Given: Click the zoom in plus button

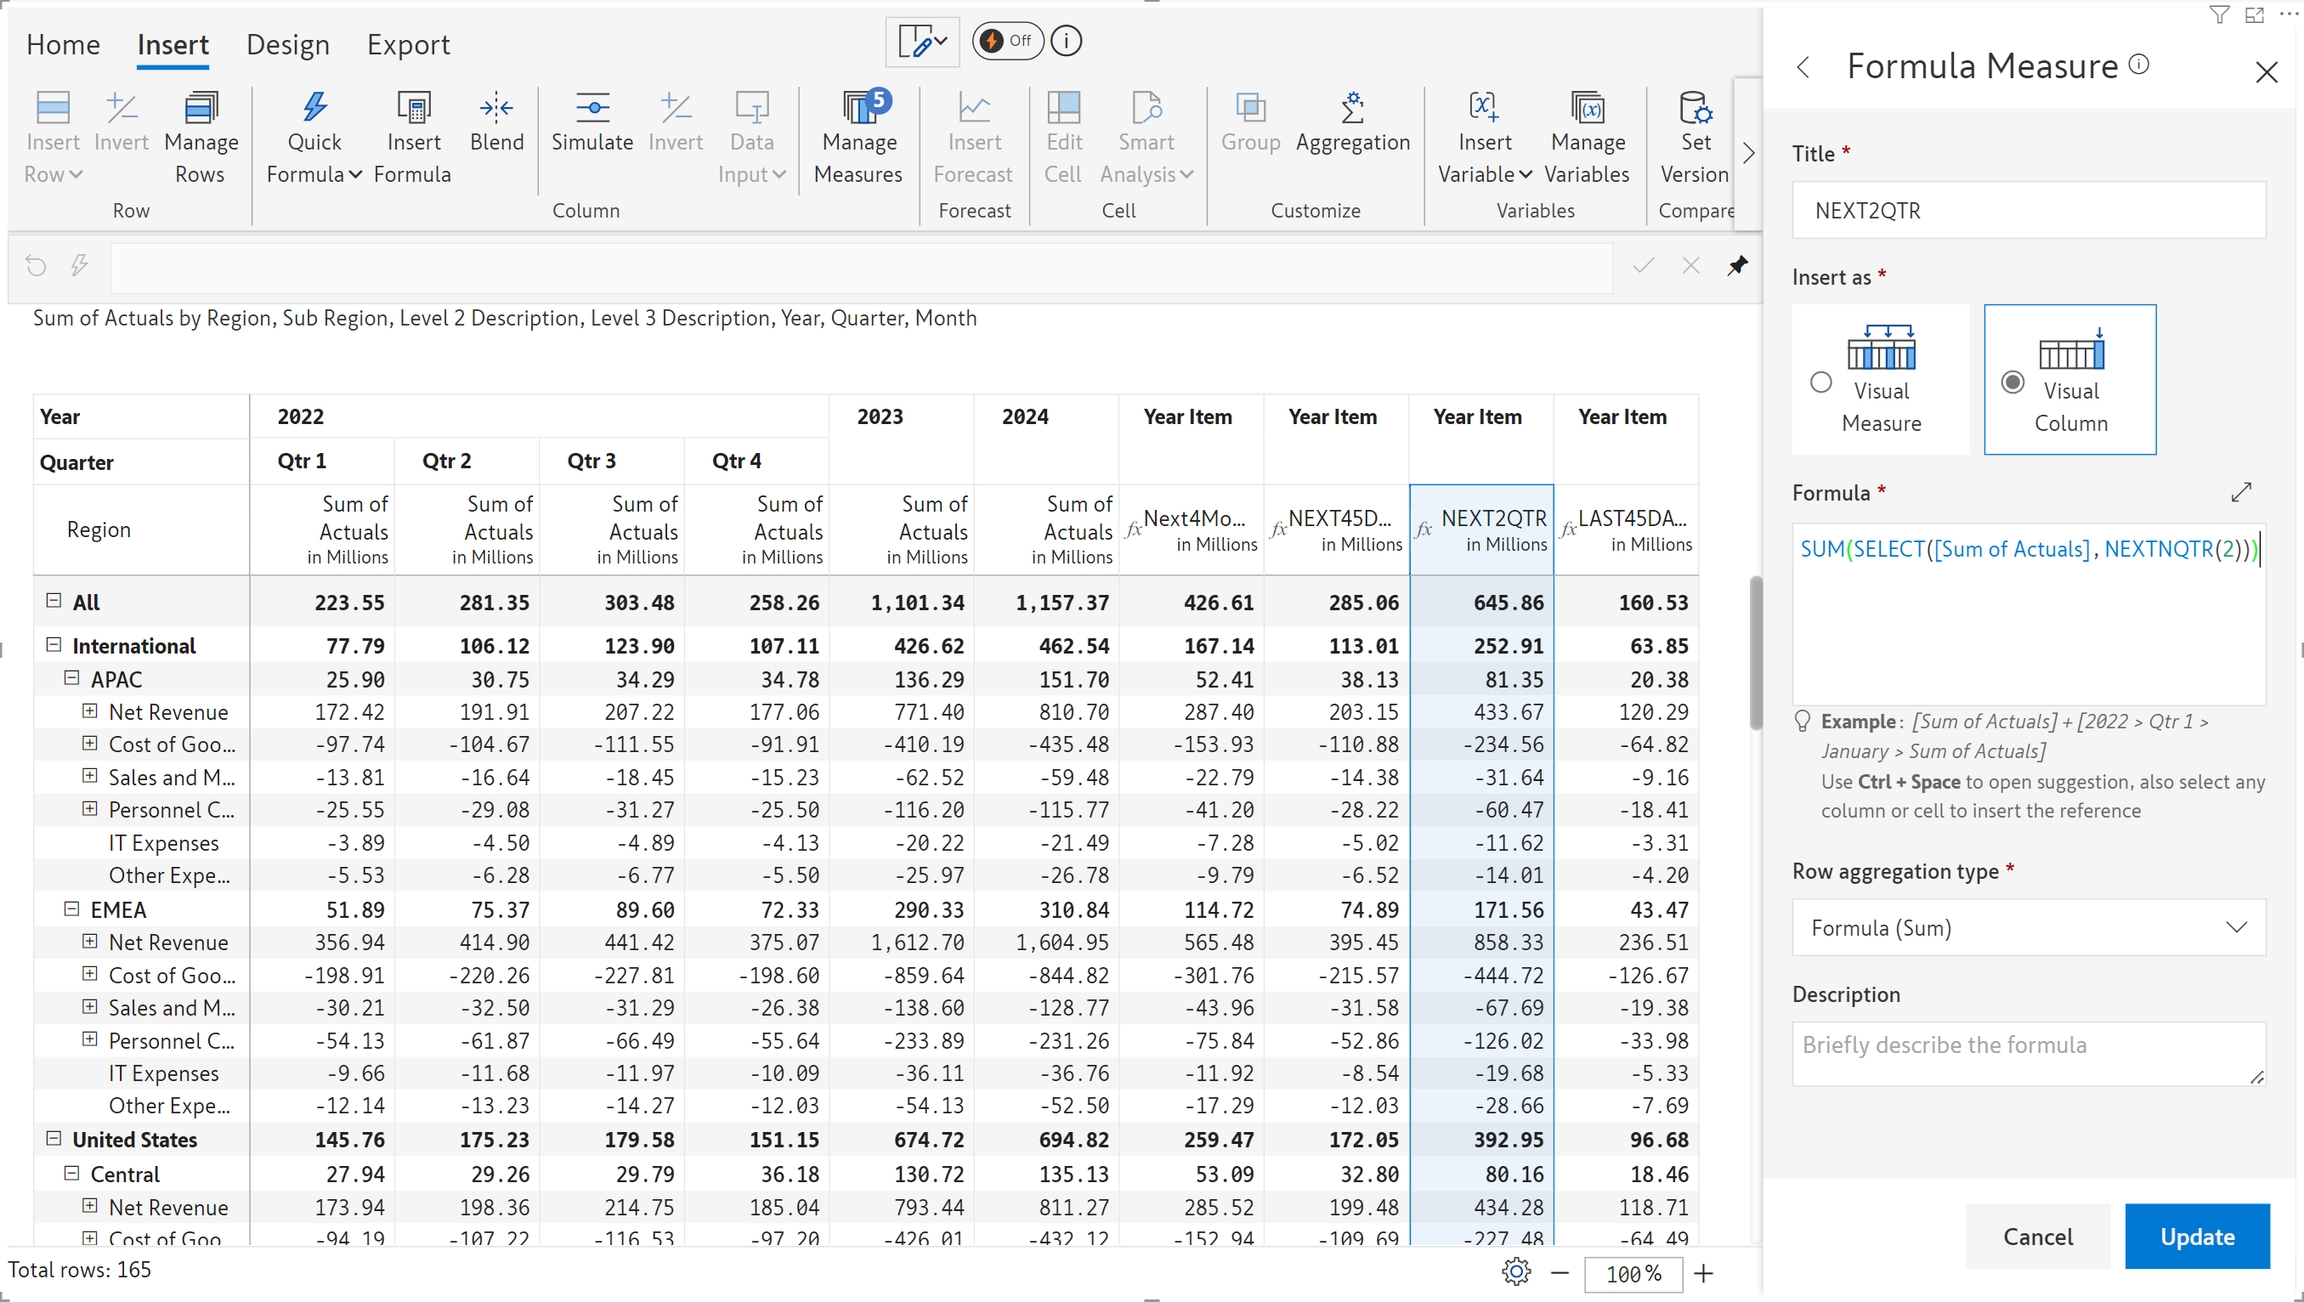Looking at the screenshot, I should [1704, 1273].
